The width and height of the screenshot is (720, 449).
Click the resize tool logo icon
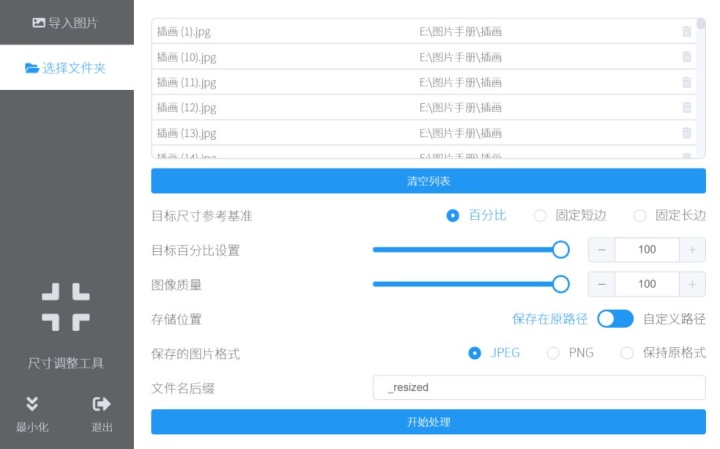66,307
